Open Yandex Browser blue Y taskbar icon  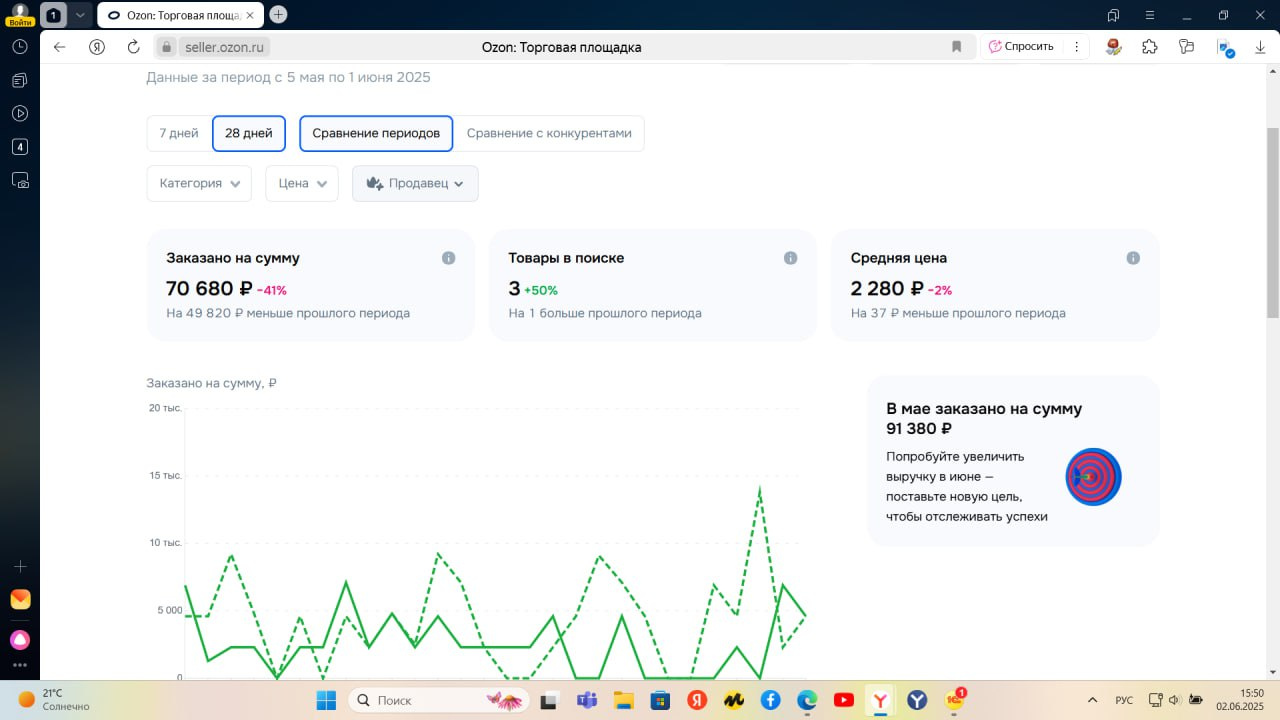(x=917, y=700)
